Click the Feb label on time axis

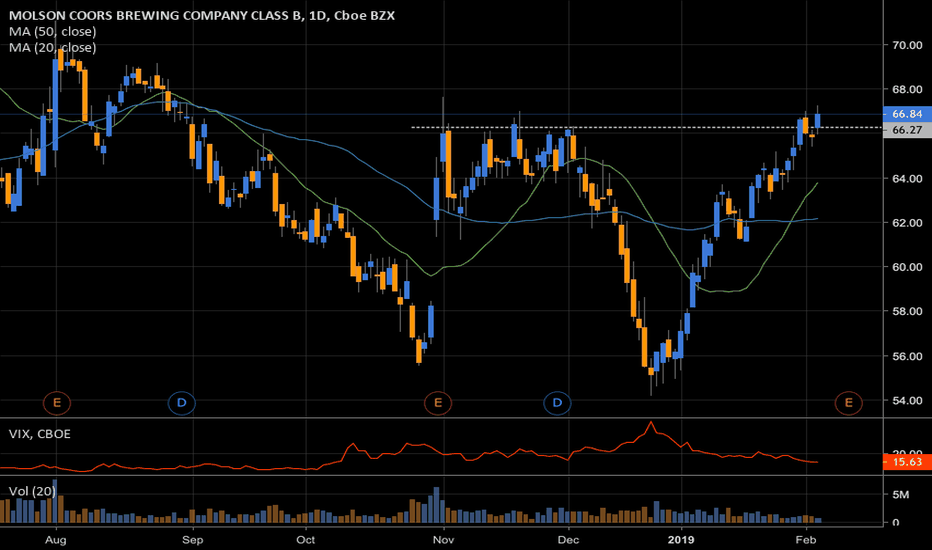click(806, 540)
